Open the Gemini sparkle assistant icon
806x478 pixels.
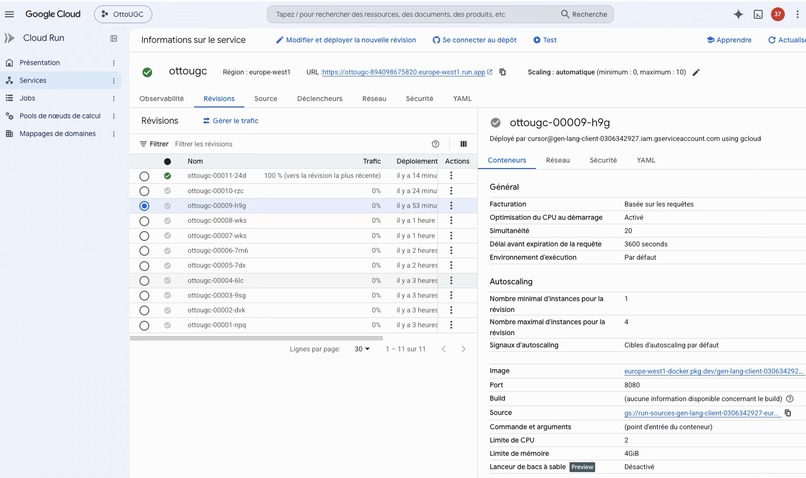click(x=738, y=14)
